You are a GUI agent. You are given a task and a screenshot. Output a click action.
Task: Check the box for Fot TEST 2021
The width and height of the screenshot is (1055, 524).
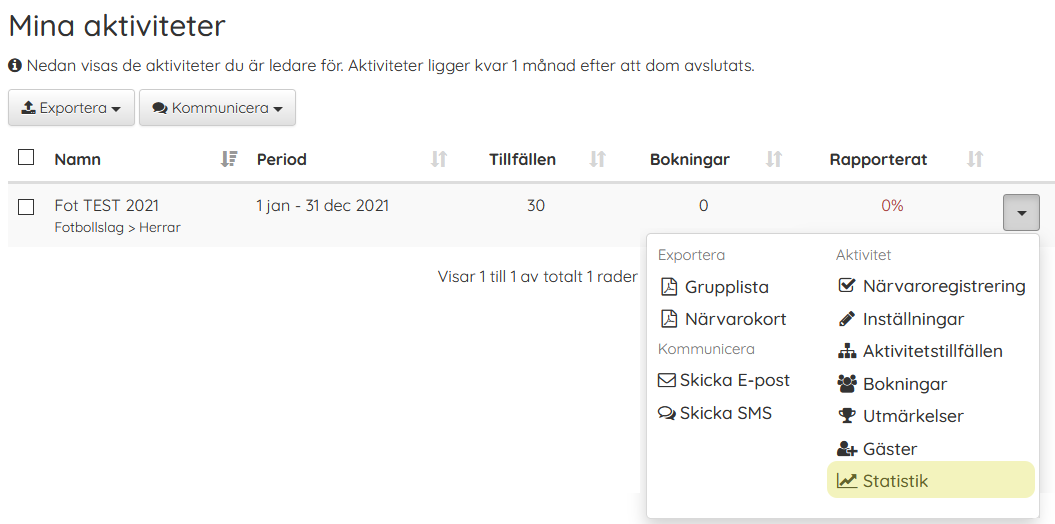point(26,207)
